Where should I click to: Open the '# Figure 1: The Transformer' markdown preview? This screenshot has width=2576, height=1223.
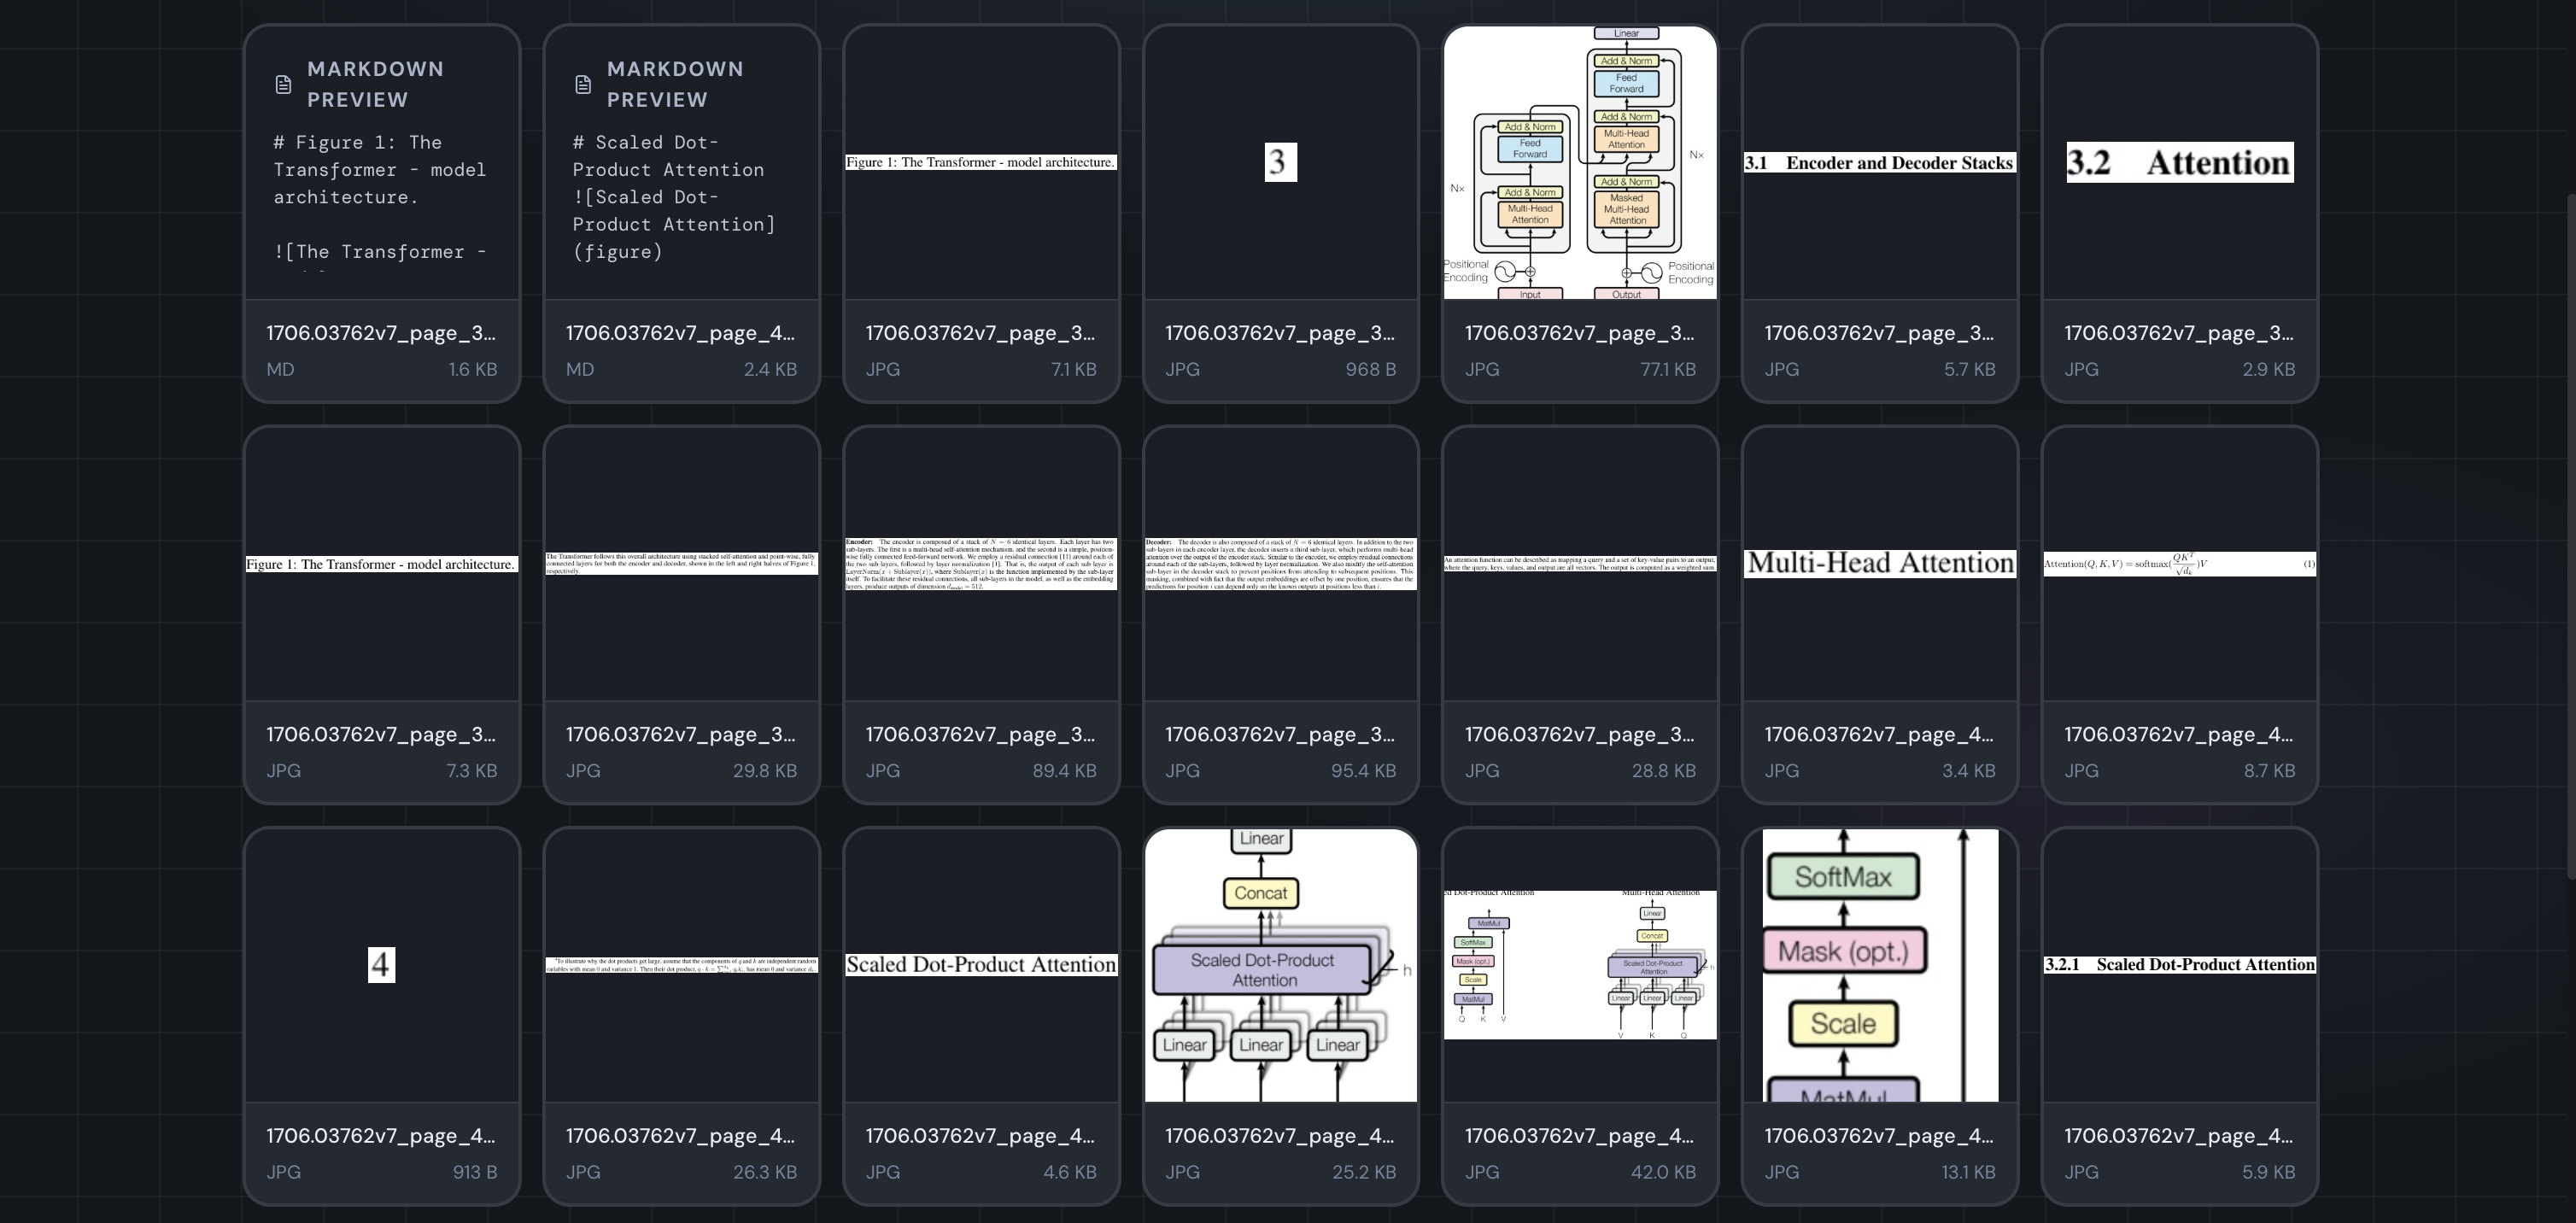click(381, 163)
